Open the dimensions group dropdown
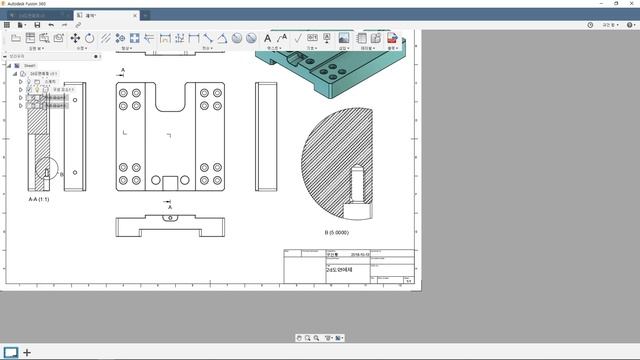640x360 pixels. [208, 48]
